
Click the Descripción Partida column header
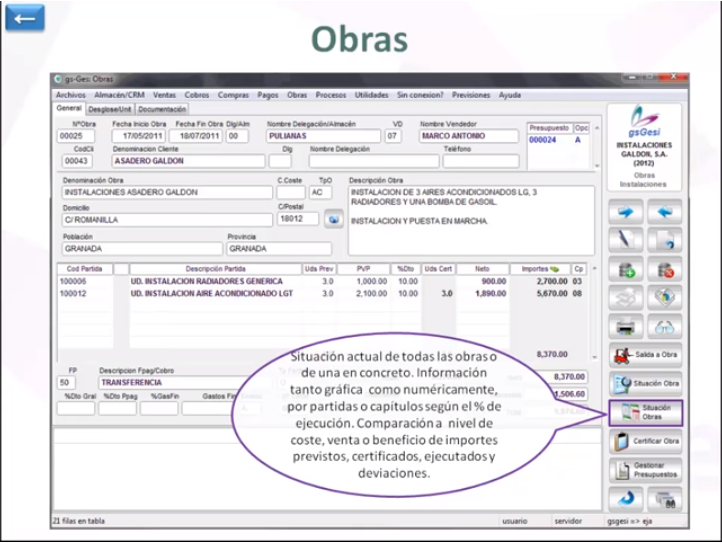(215, 269)
